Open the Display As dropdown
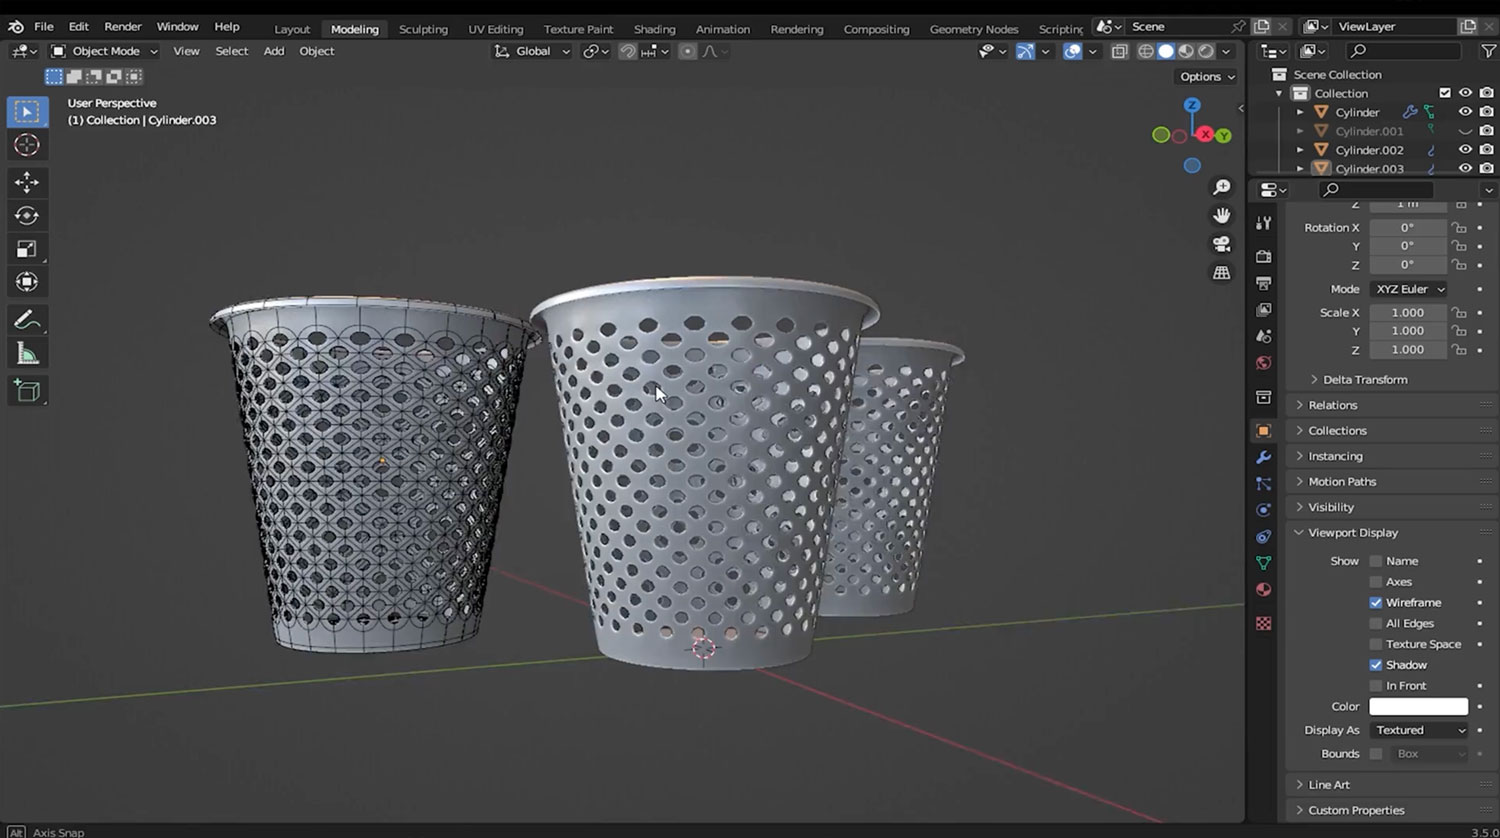Viewport: 1500px width, 838px height. pyautogui.click(x=1417, y=730)
